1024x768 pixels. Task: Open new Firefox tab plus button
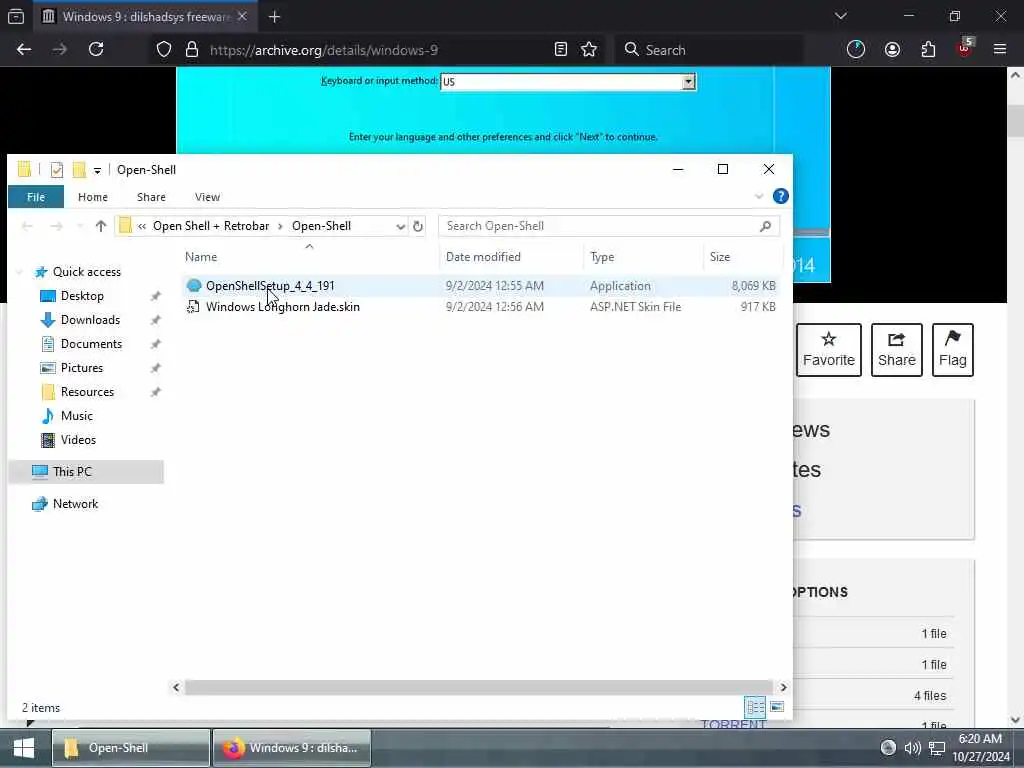(274, 17)
